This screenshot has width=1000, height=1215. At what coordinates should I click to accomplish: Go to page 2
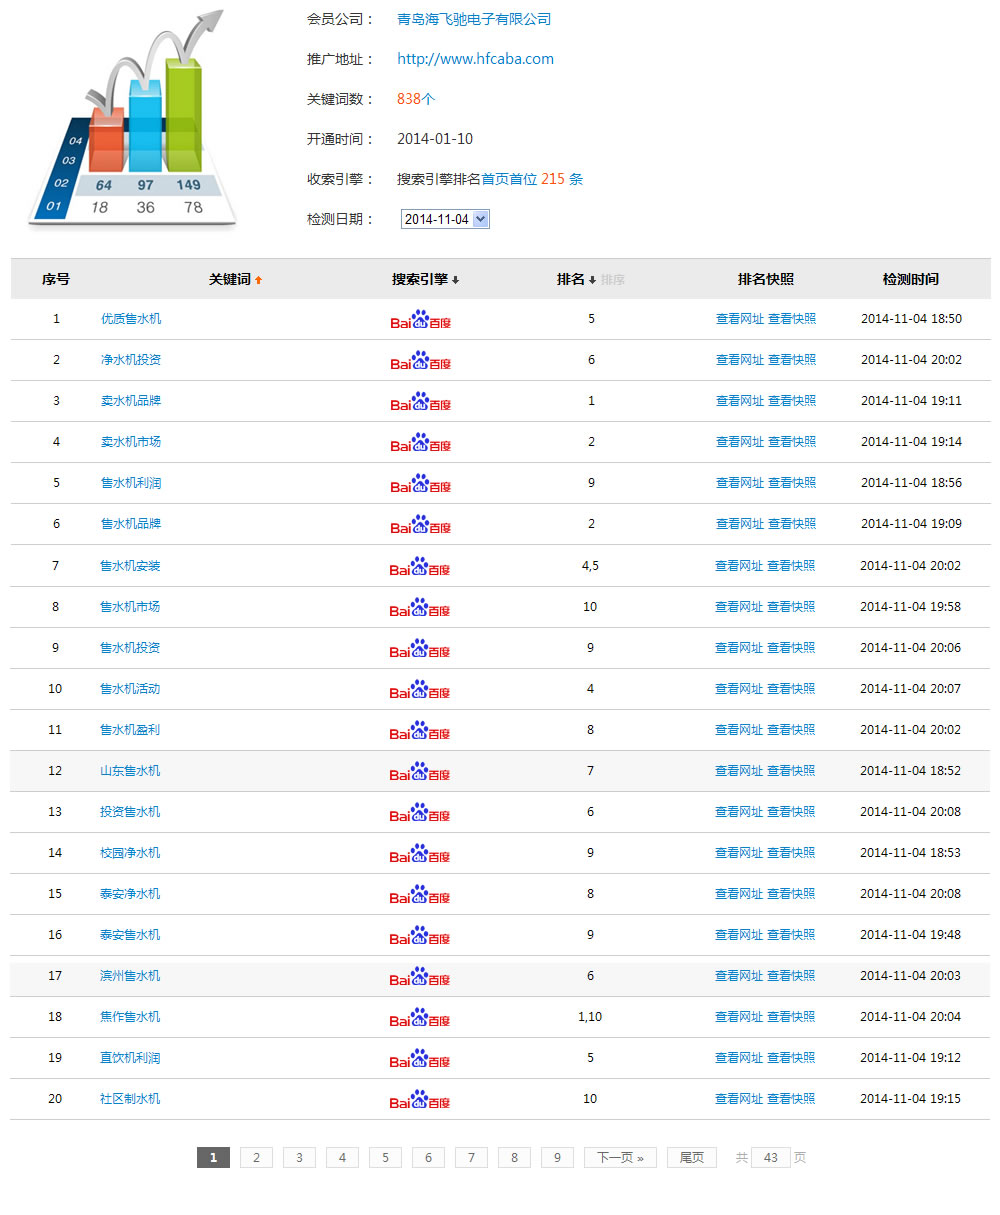tap(256, 1158)
